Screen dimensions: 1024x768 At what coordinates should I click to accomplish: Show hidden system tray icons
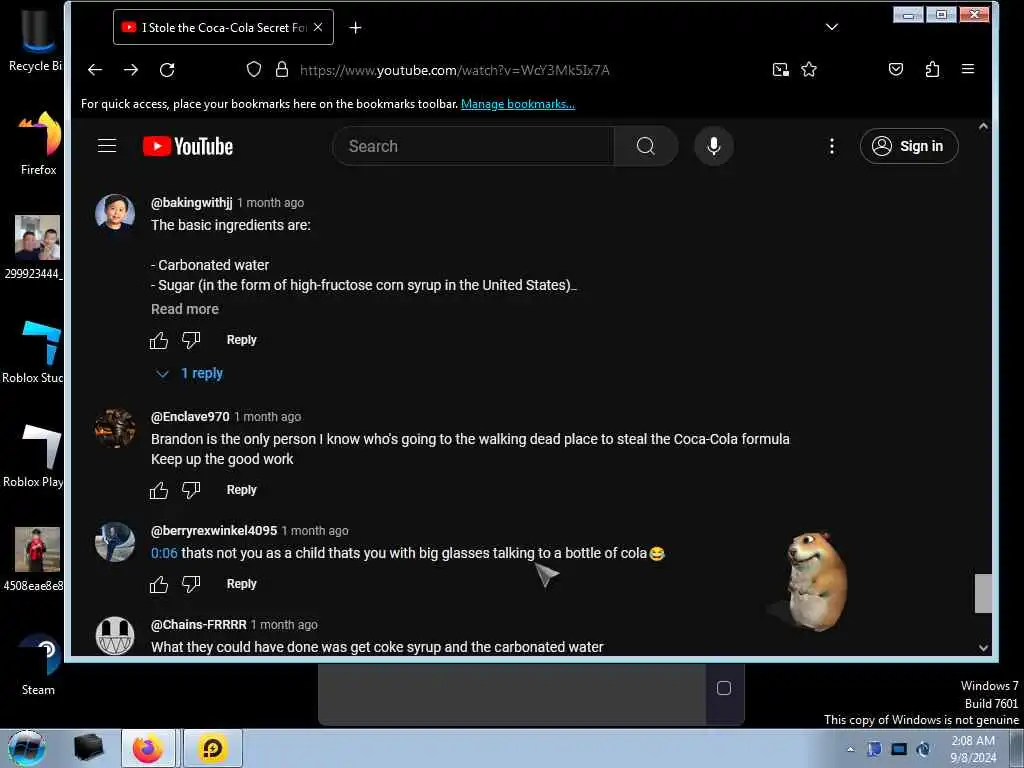(x=850, y=749)
